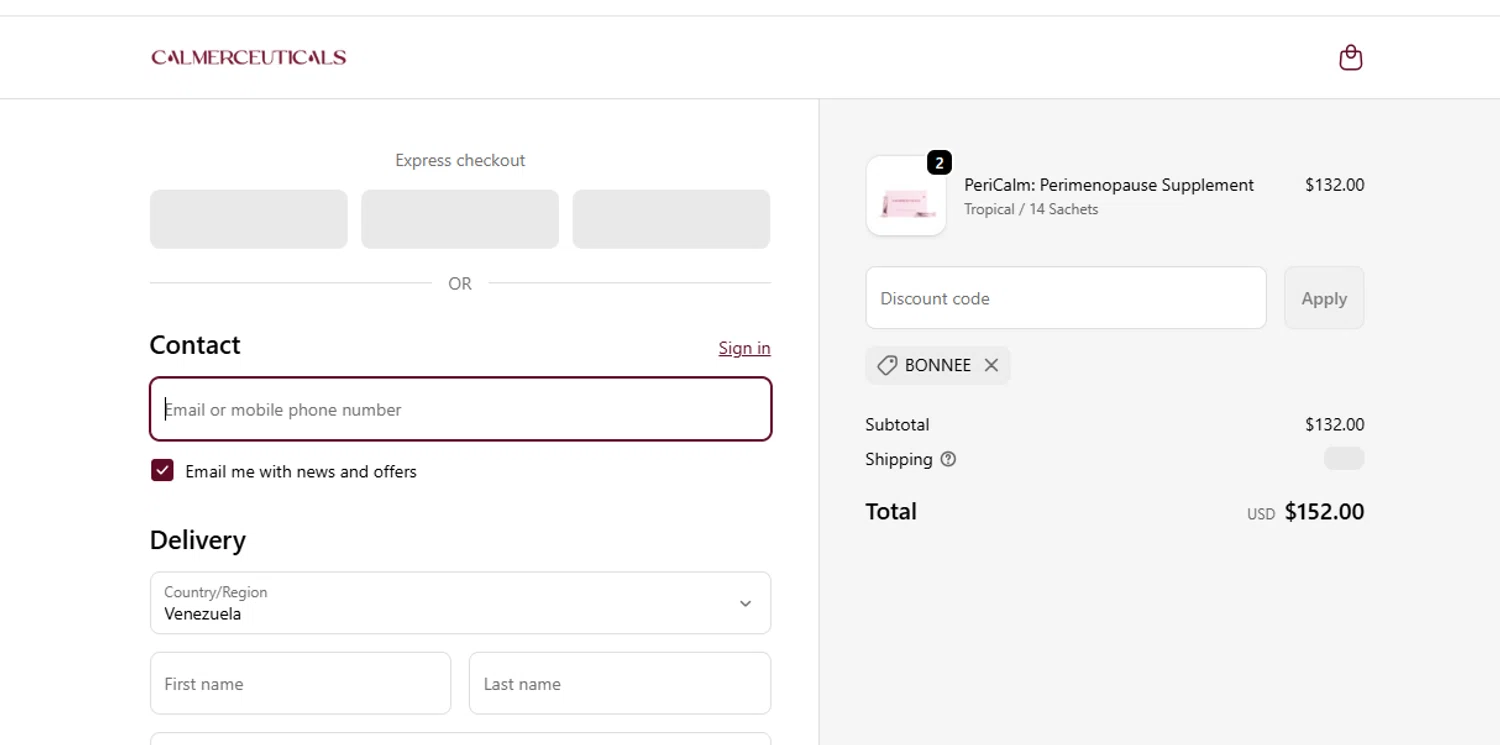Open the Country/Region dropdown
This screenshot has width=1500, height=745.
pyautogui.click(x=460, y=603)
